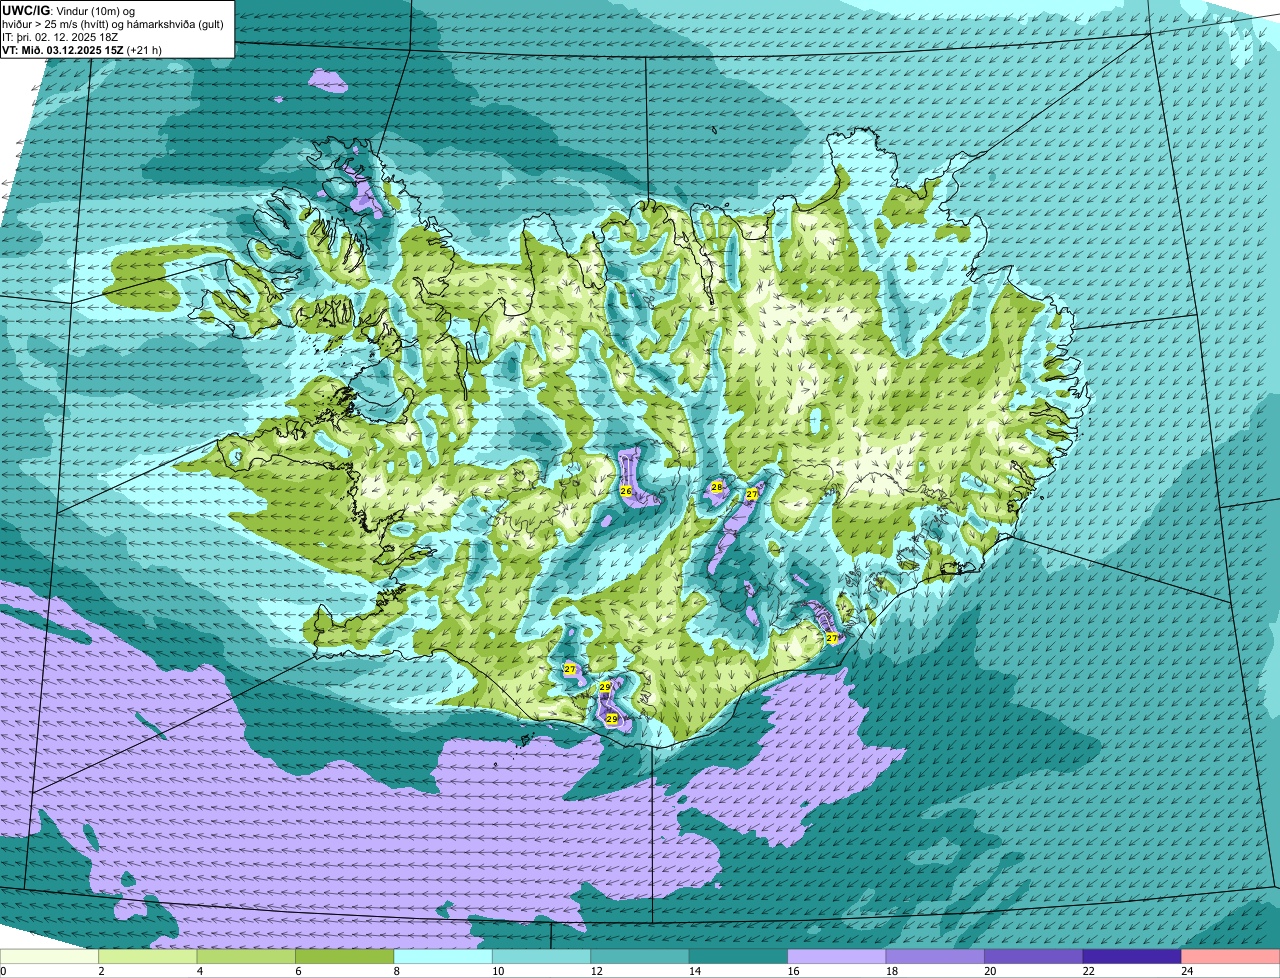Select the 'VT: Mið. 03.12.2025 15Z (+21 h)' line

point(82,49)
